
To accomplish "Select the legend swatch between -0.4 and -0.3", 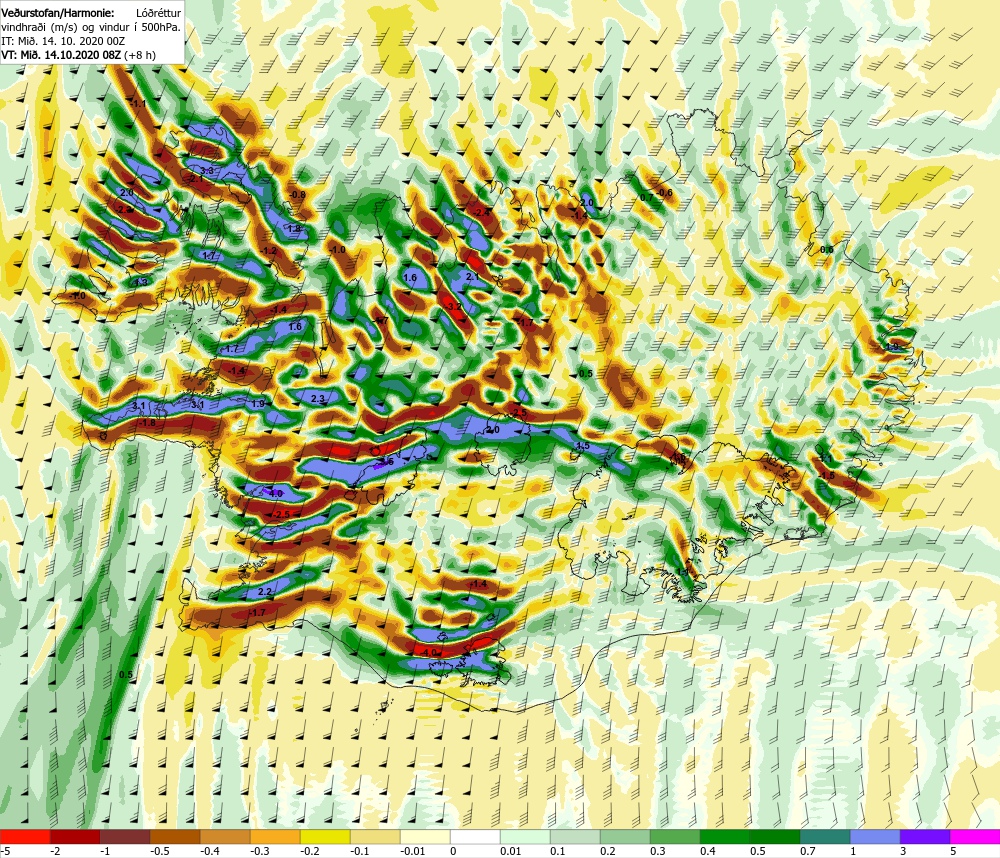I will tap(225, 836).
